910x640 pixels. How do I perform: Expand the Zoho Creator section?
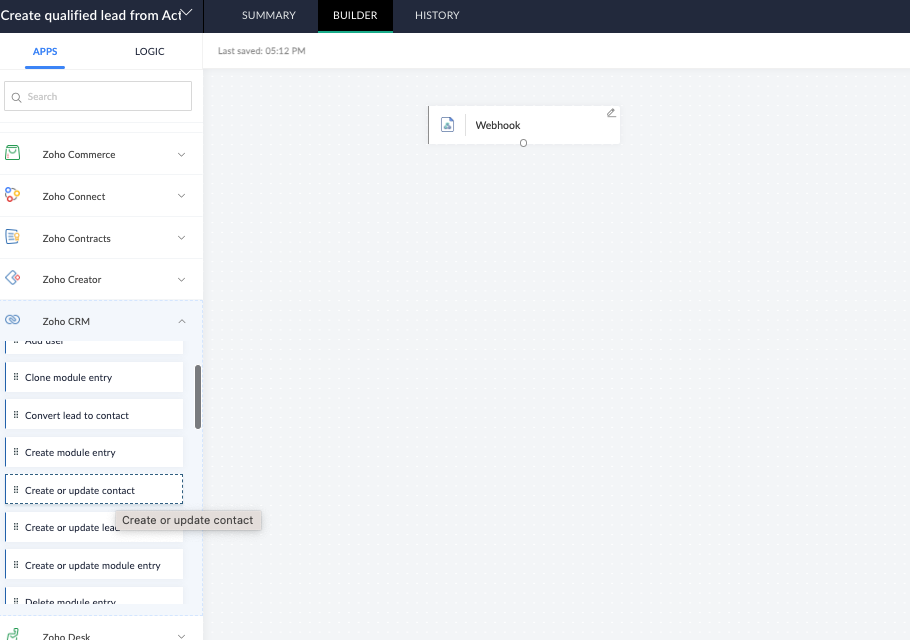[x=182, y=280]
